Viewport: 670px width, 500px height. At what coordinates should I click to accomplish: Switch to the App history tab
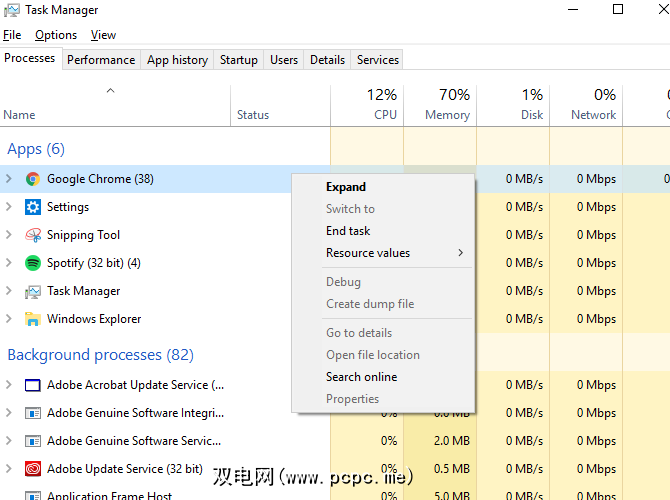(x=177, y=60)
